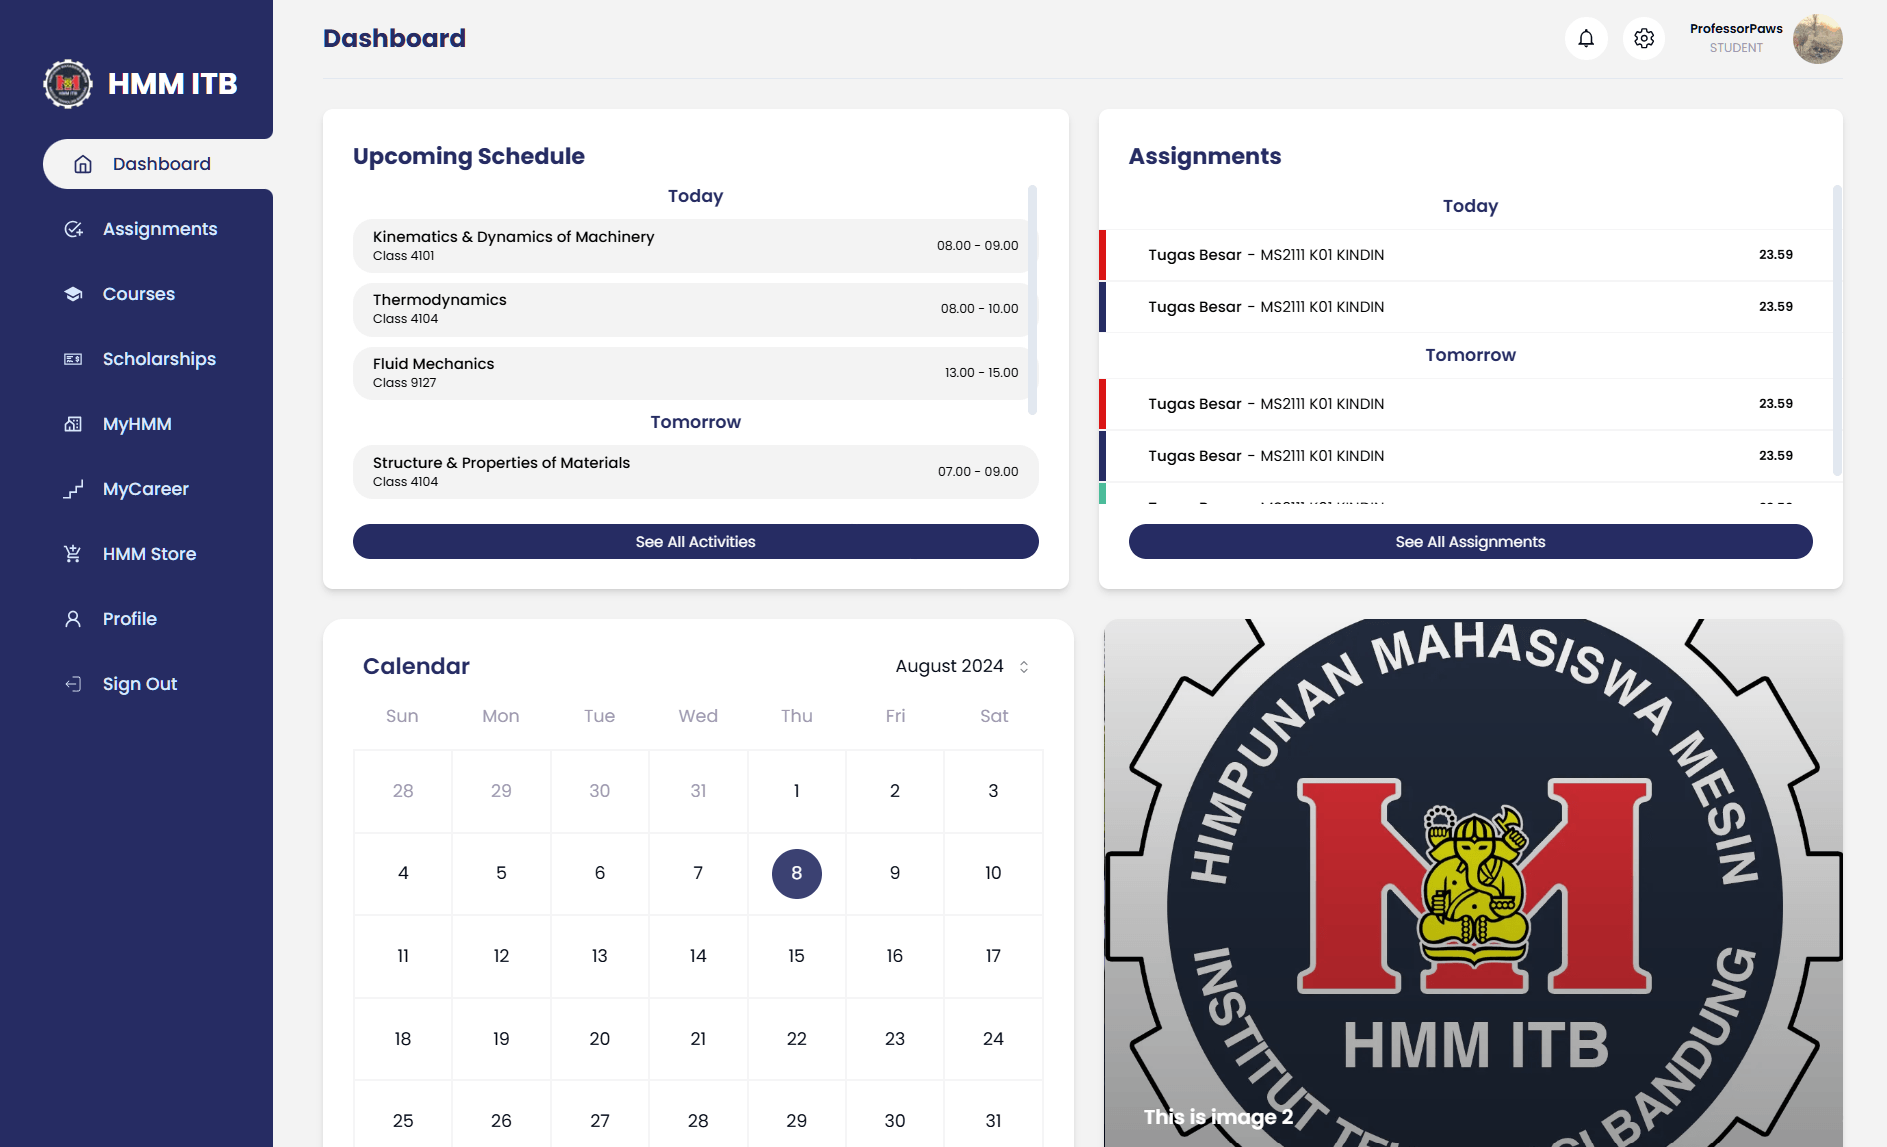
Task: Select date 13 in calendar
Action: (600, 956)
